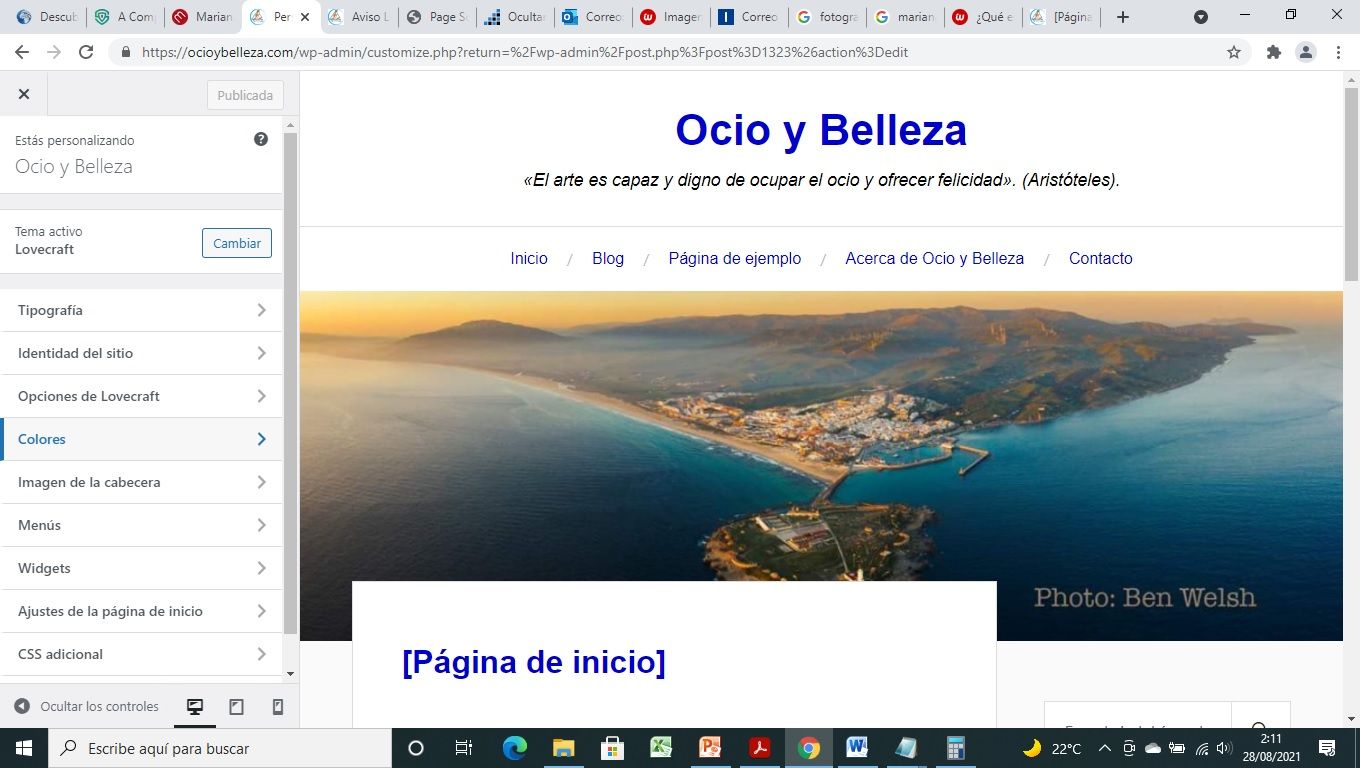
Task: Switch to the Page S tab
Action: pos(436,17)
